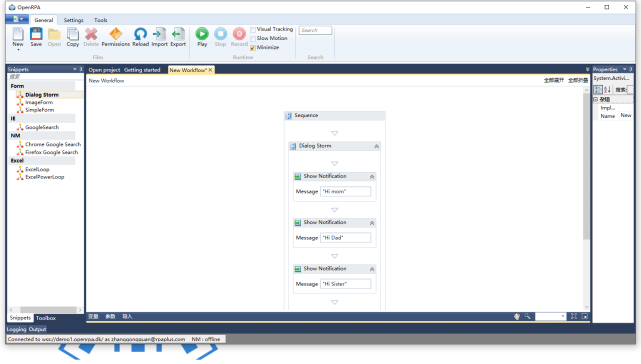Click the Import icon
Viewport: 641px width, 364px height.
click(x=159, y=34)
